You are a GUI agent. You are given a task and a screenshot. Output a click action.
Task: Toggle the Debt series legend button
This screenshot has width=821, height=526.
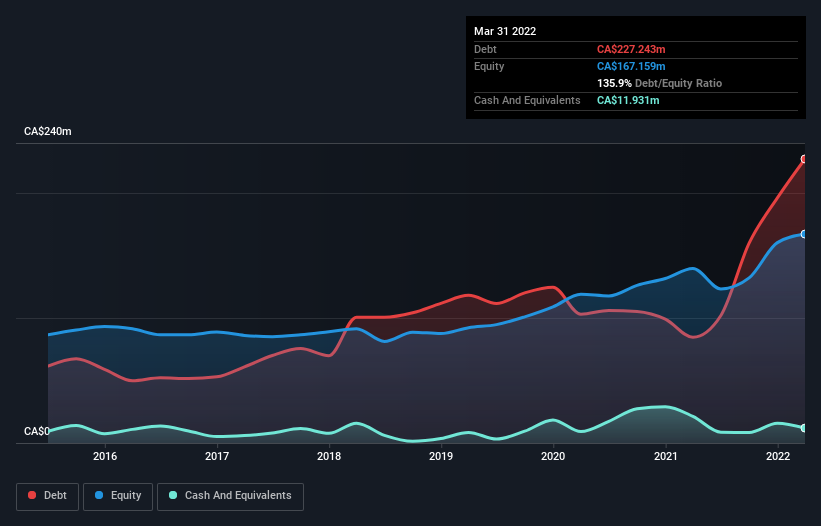47,496
